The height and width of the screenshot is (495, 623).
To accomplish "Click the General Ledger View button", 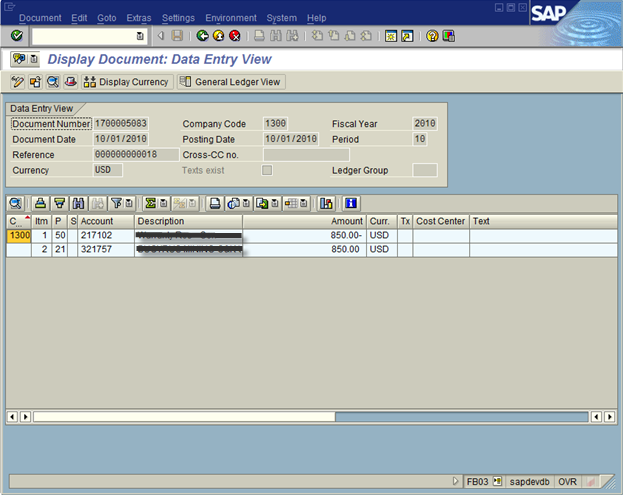I will [231, 82].
